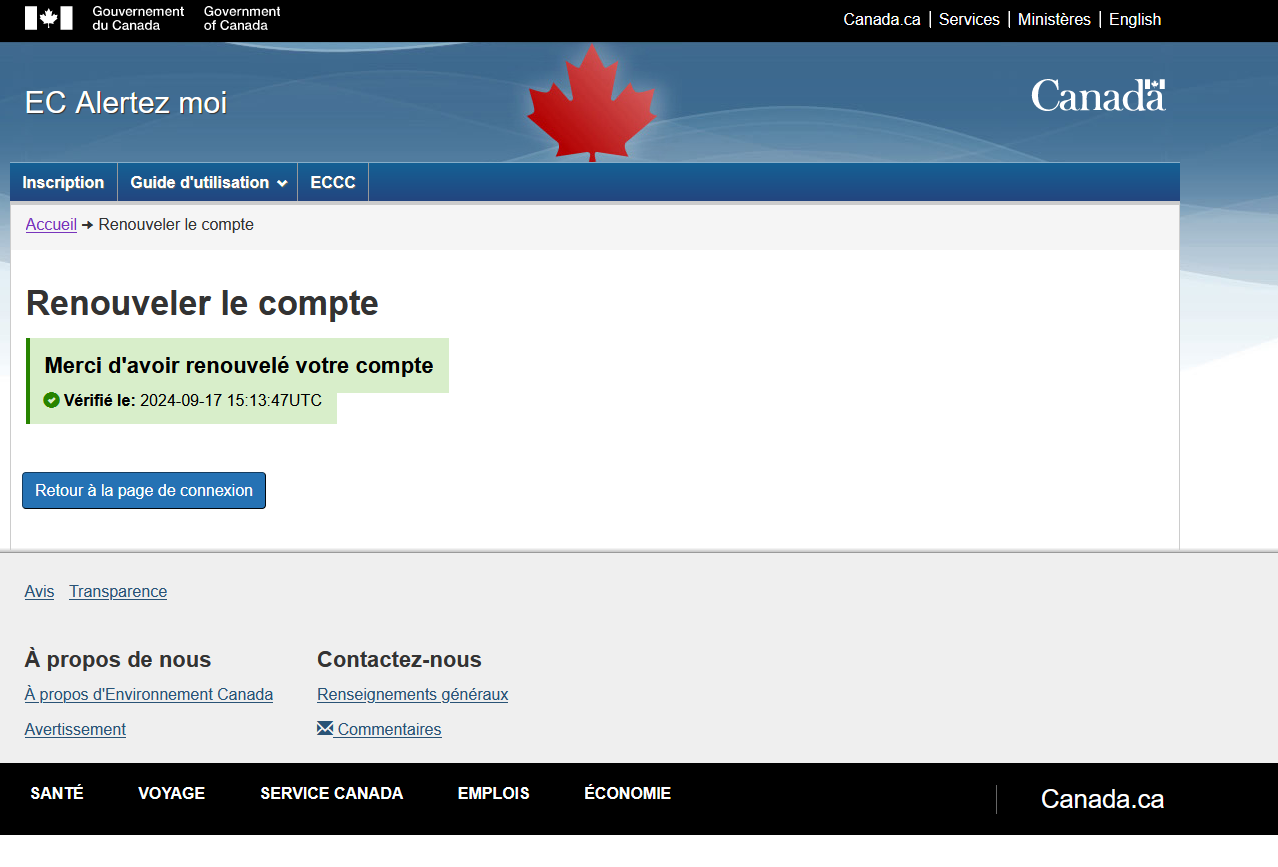
Task: Click the green verified checkmark icon
Action: (x=52, y=400)
